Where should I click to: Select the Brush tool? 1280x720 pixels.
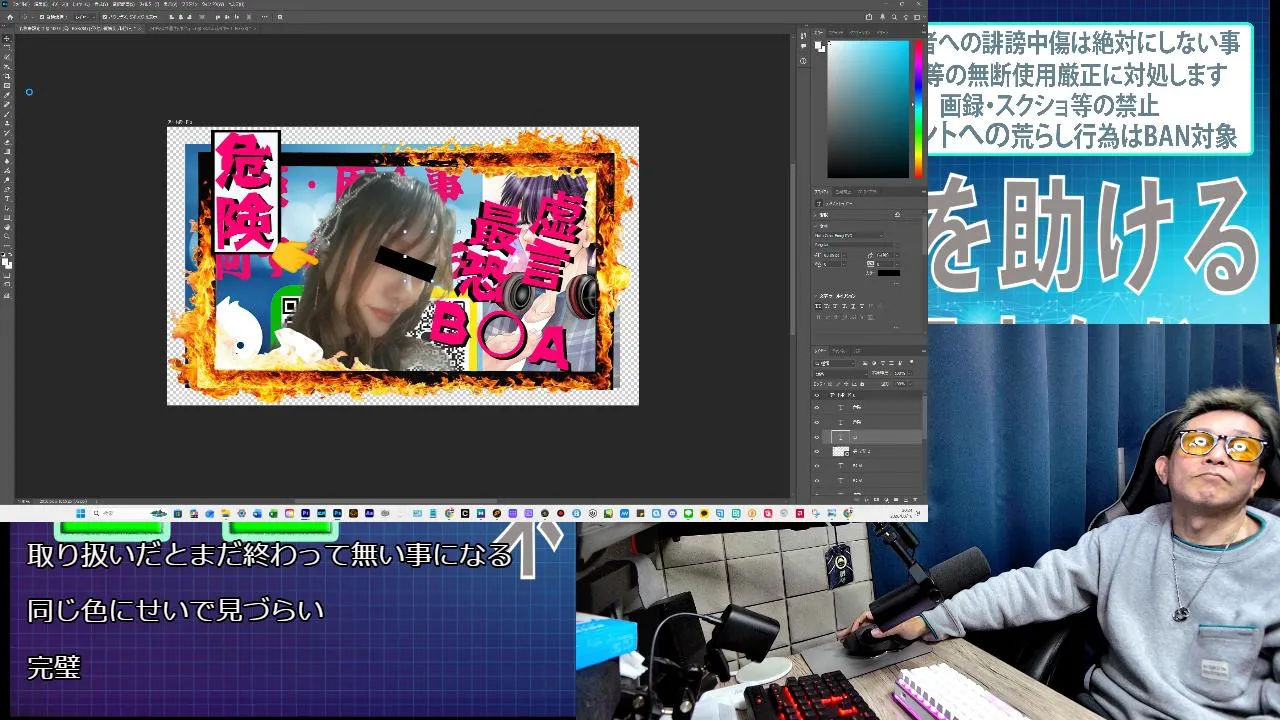pyautogui.click(x=7, y=113)
